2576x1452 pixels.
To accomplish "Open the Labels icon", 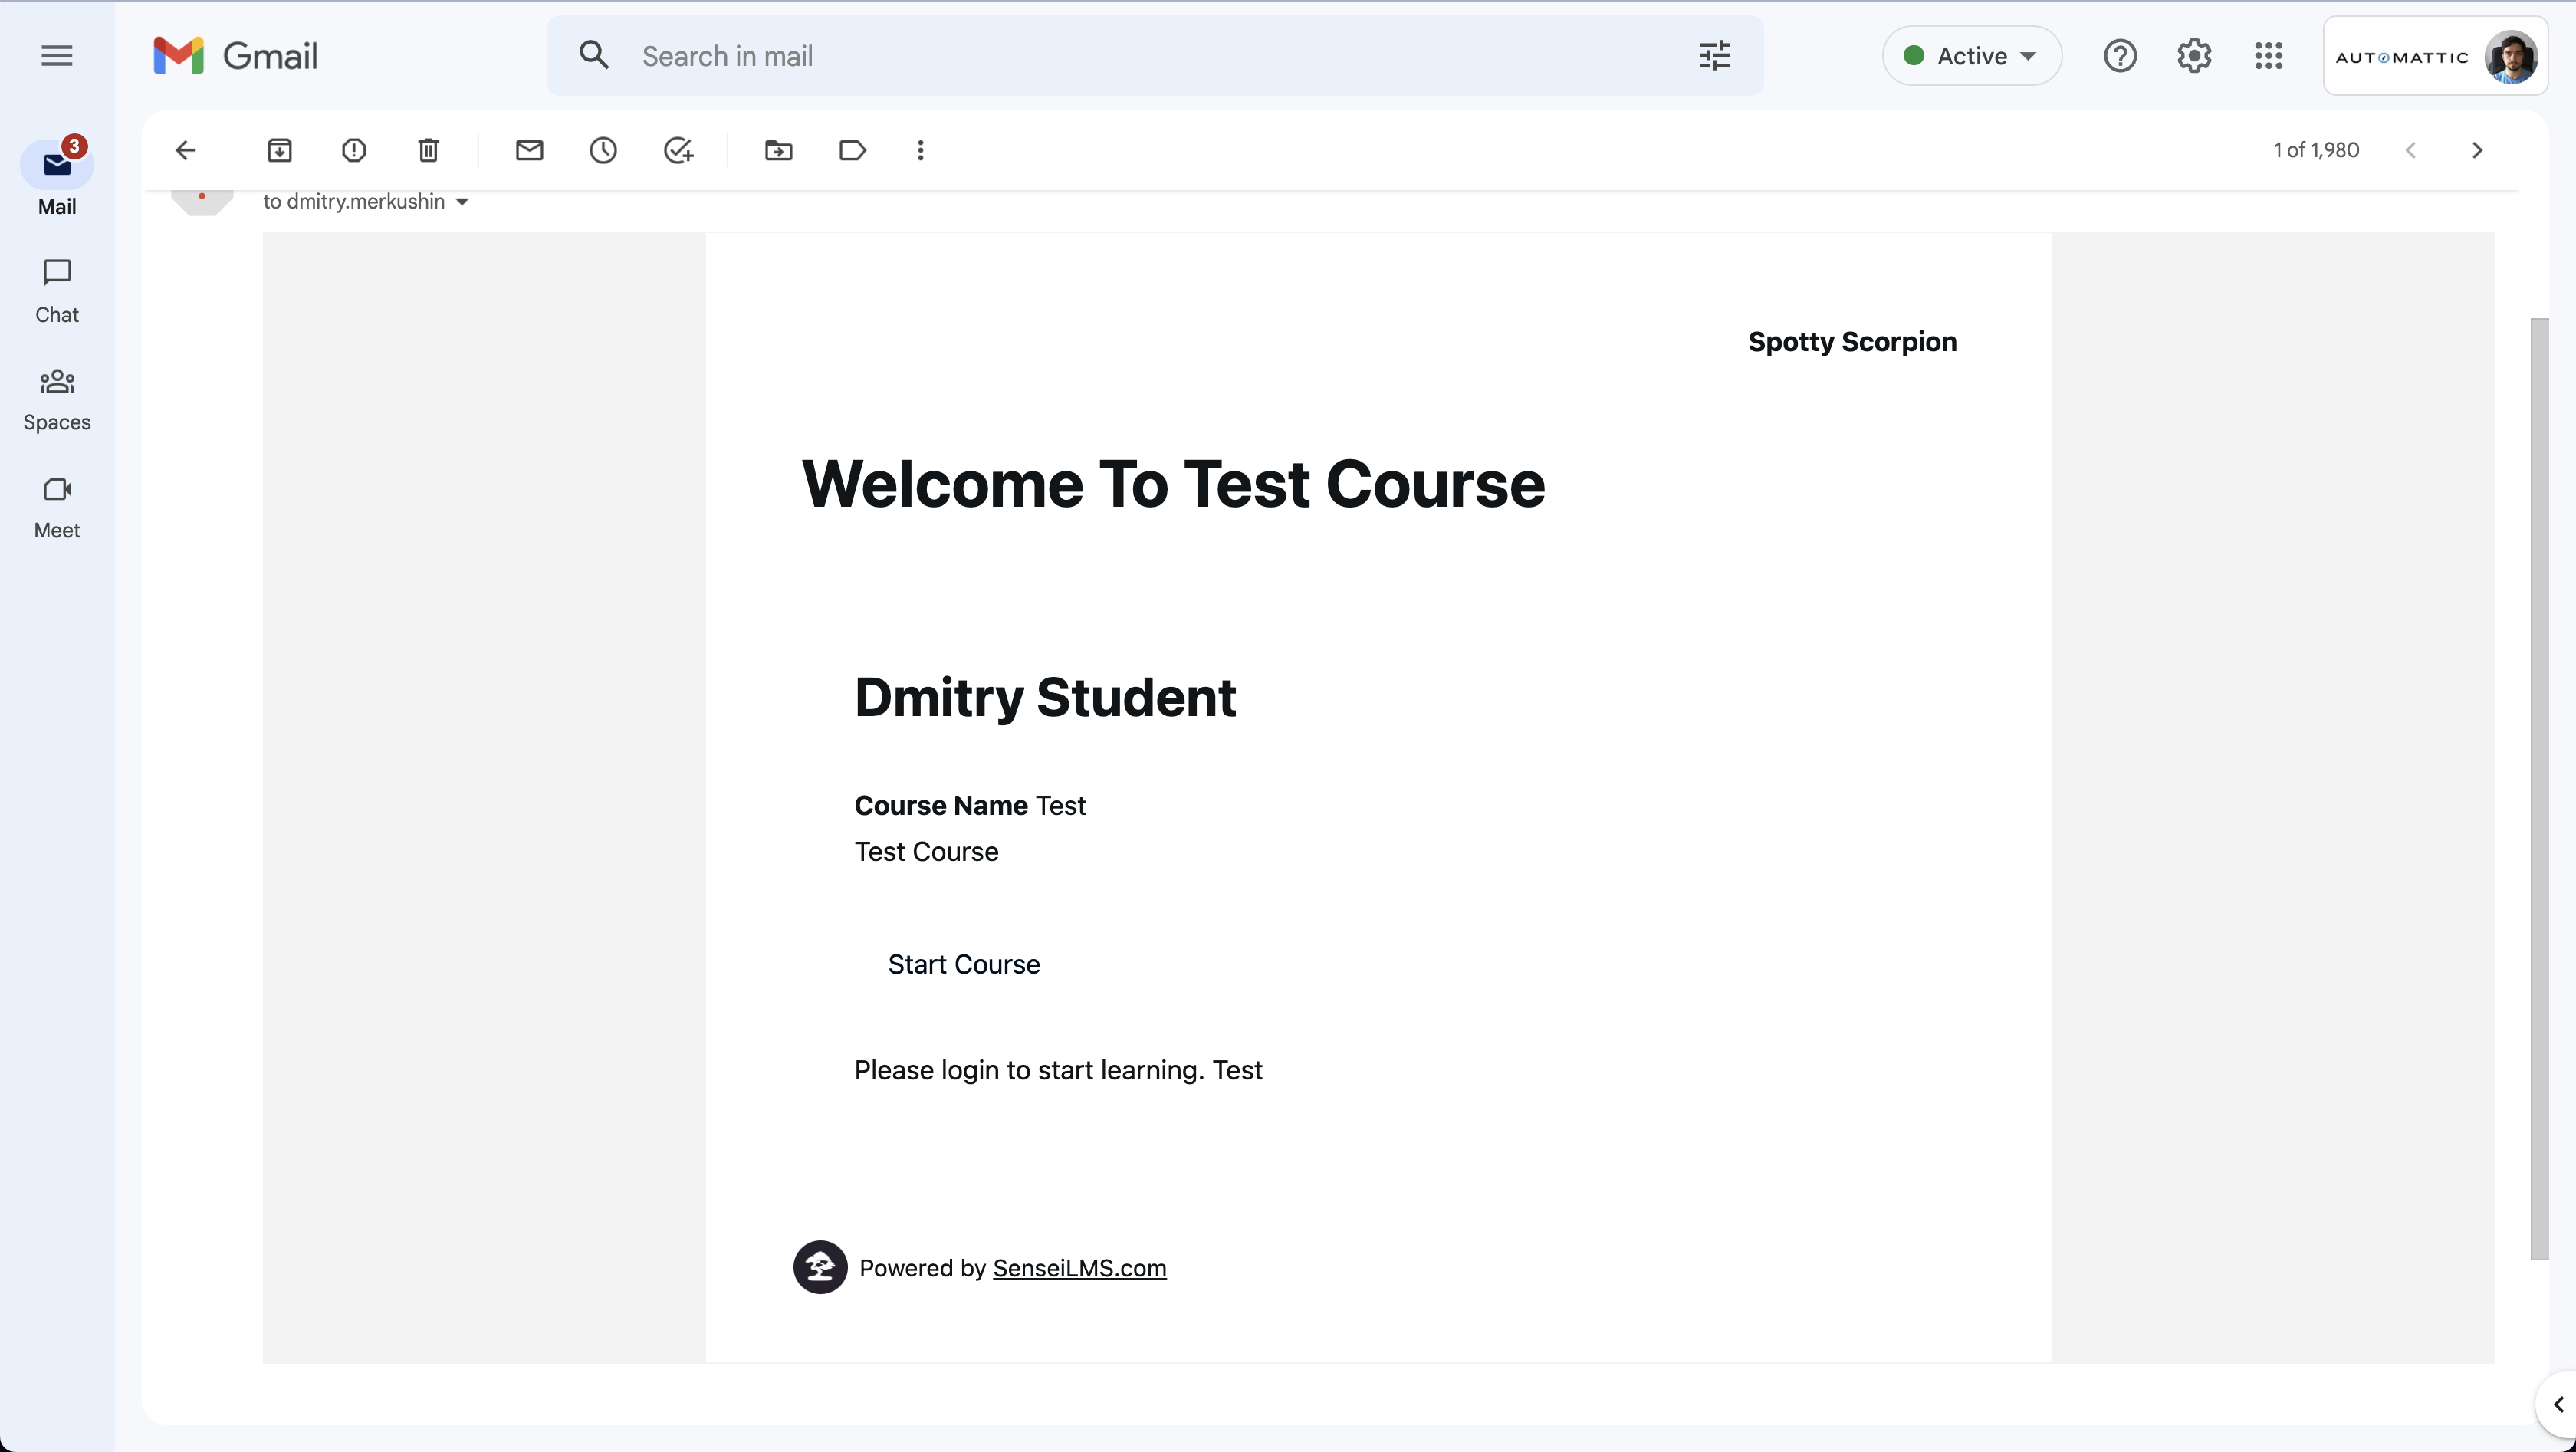I will pyautogui.click(x=852, y=150).
